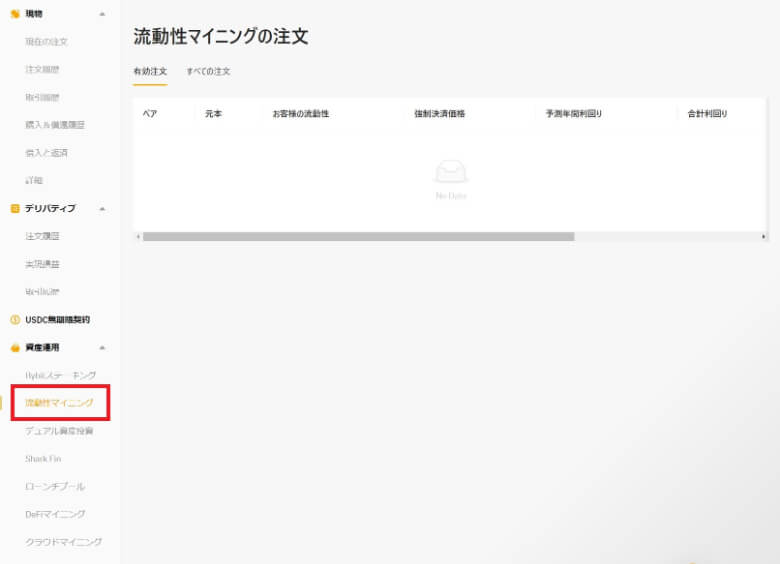The height and width of the screenshot is (564, 780).
Task: Click the 強制決済価格 column header
Action: point(440,114)
